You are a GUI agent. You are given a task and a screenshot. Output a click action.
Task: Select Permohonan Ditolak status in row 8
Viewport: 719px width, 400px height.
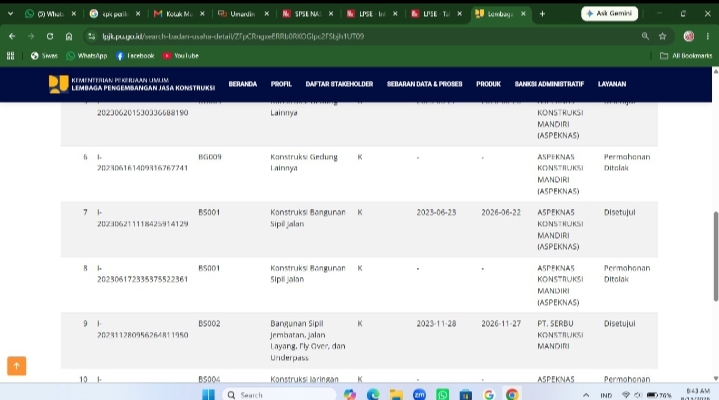pos(627,273)
